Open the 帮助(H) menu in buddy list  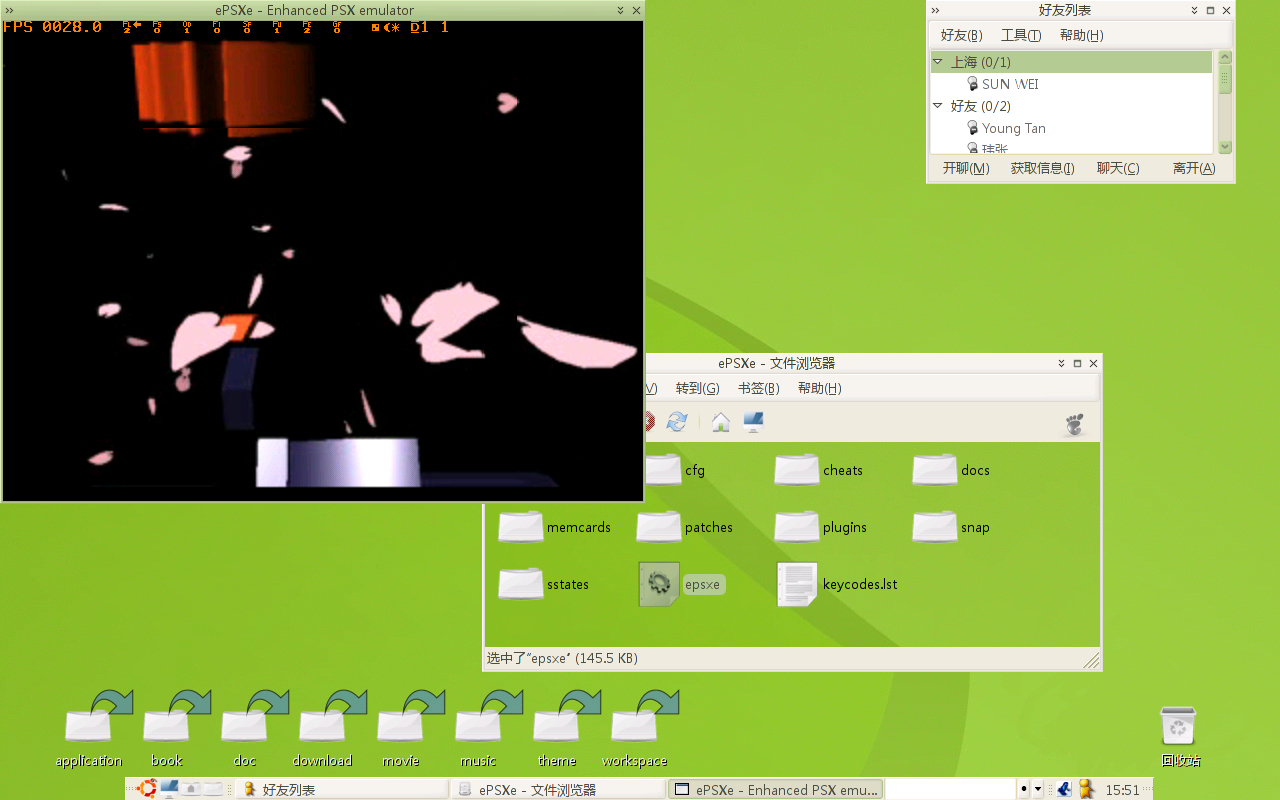(x=1082, y=35)
